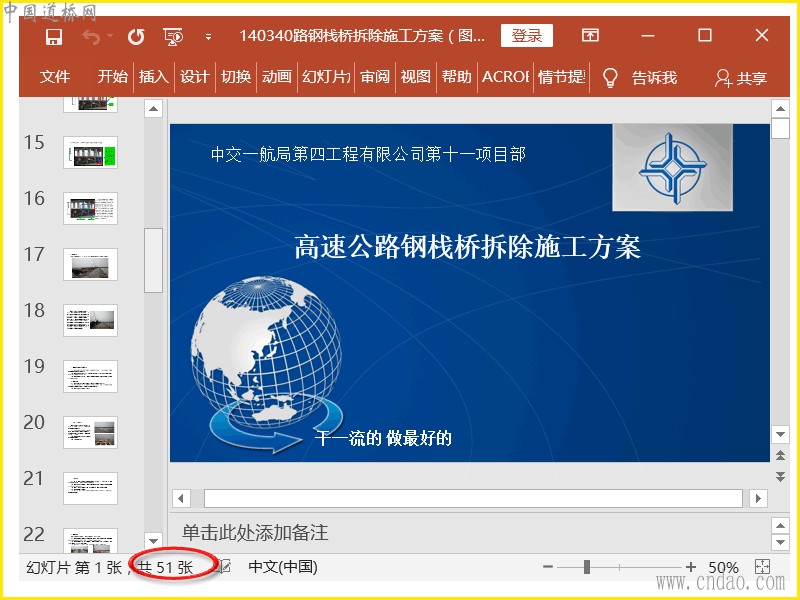800x600 pixels.
Task: Click the slide title 高速公路钢栈桥拆除施工方案
Action: [467, 247]
